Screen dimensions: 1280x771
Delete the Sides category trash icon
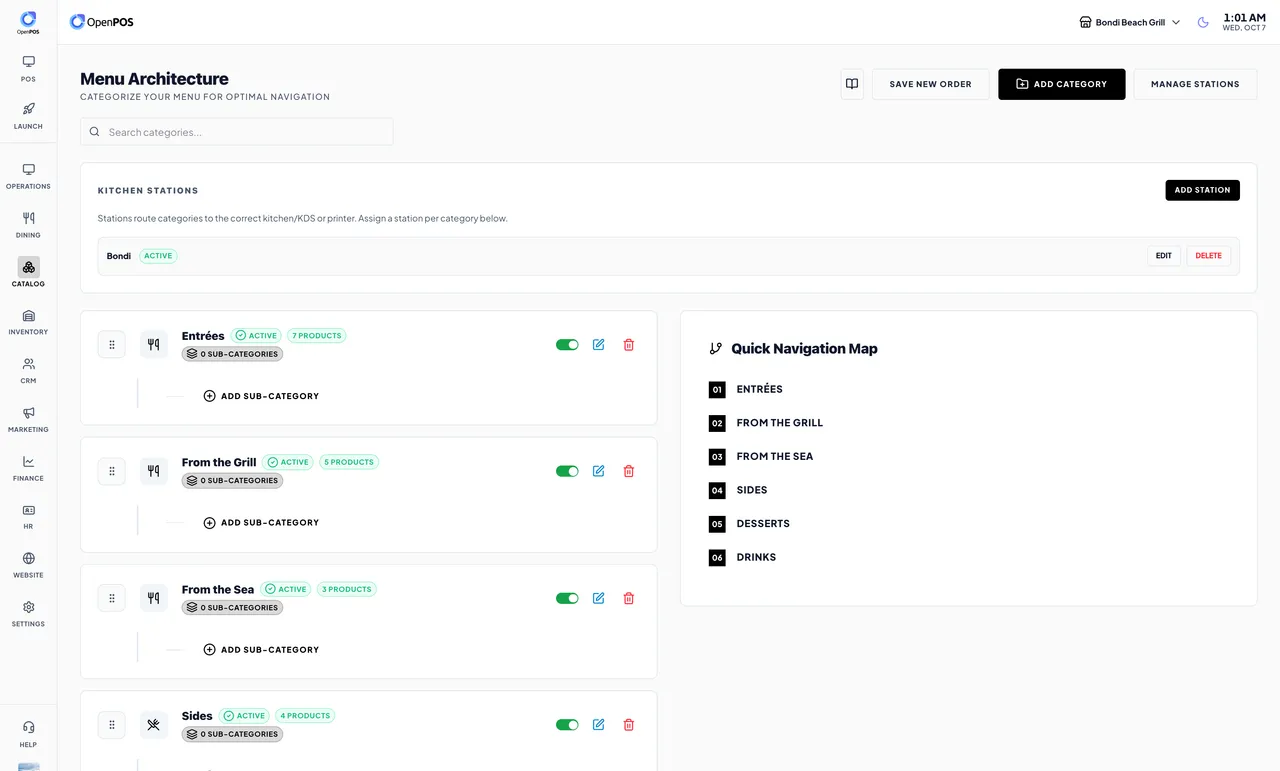629,725
